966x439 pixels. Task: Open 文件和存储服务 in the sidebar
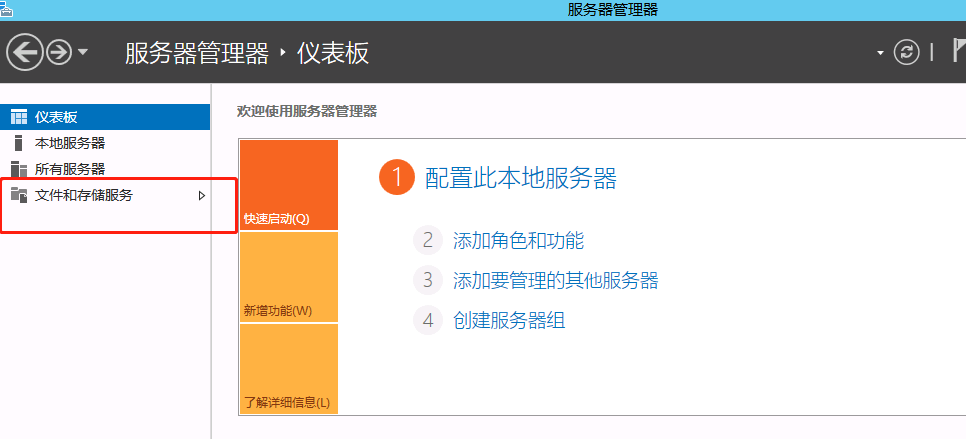(x=105, y=196)
